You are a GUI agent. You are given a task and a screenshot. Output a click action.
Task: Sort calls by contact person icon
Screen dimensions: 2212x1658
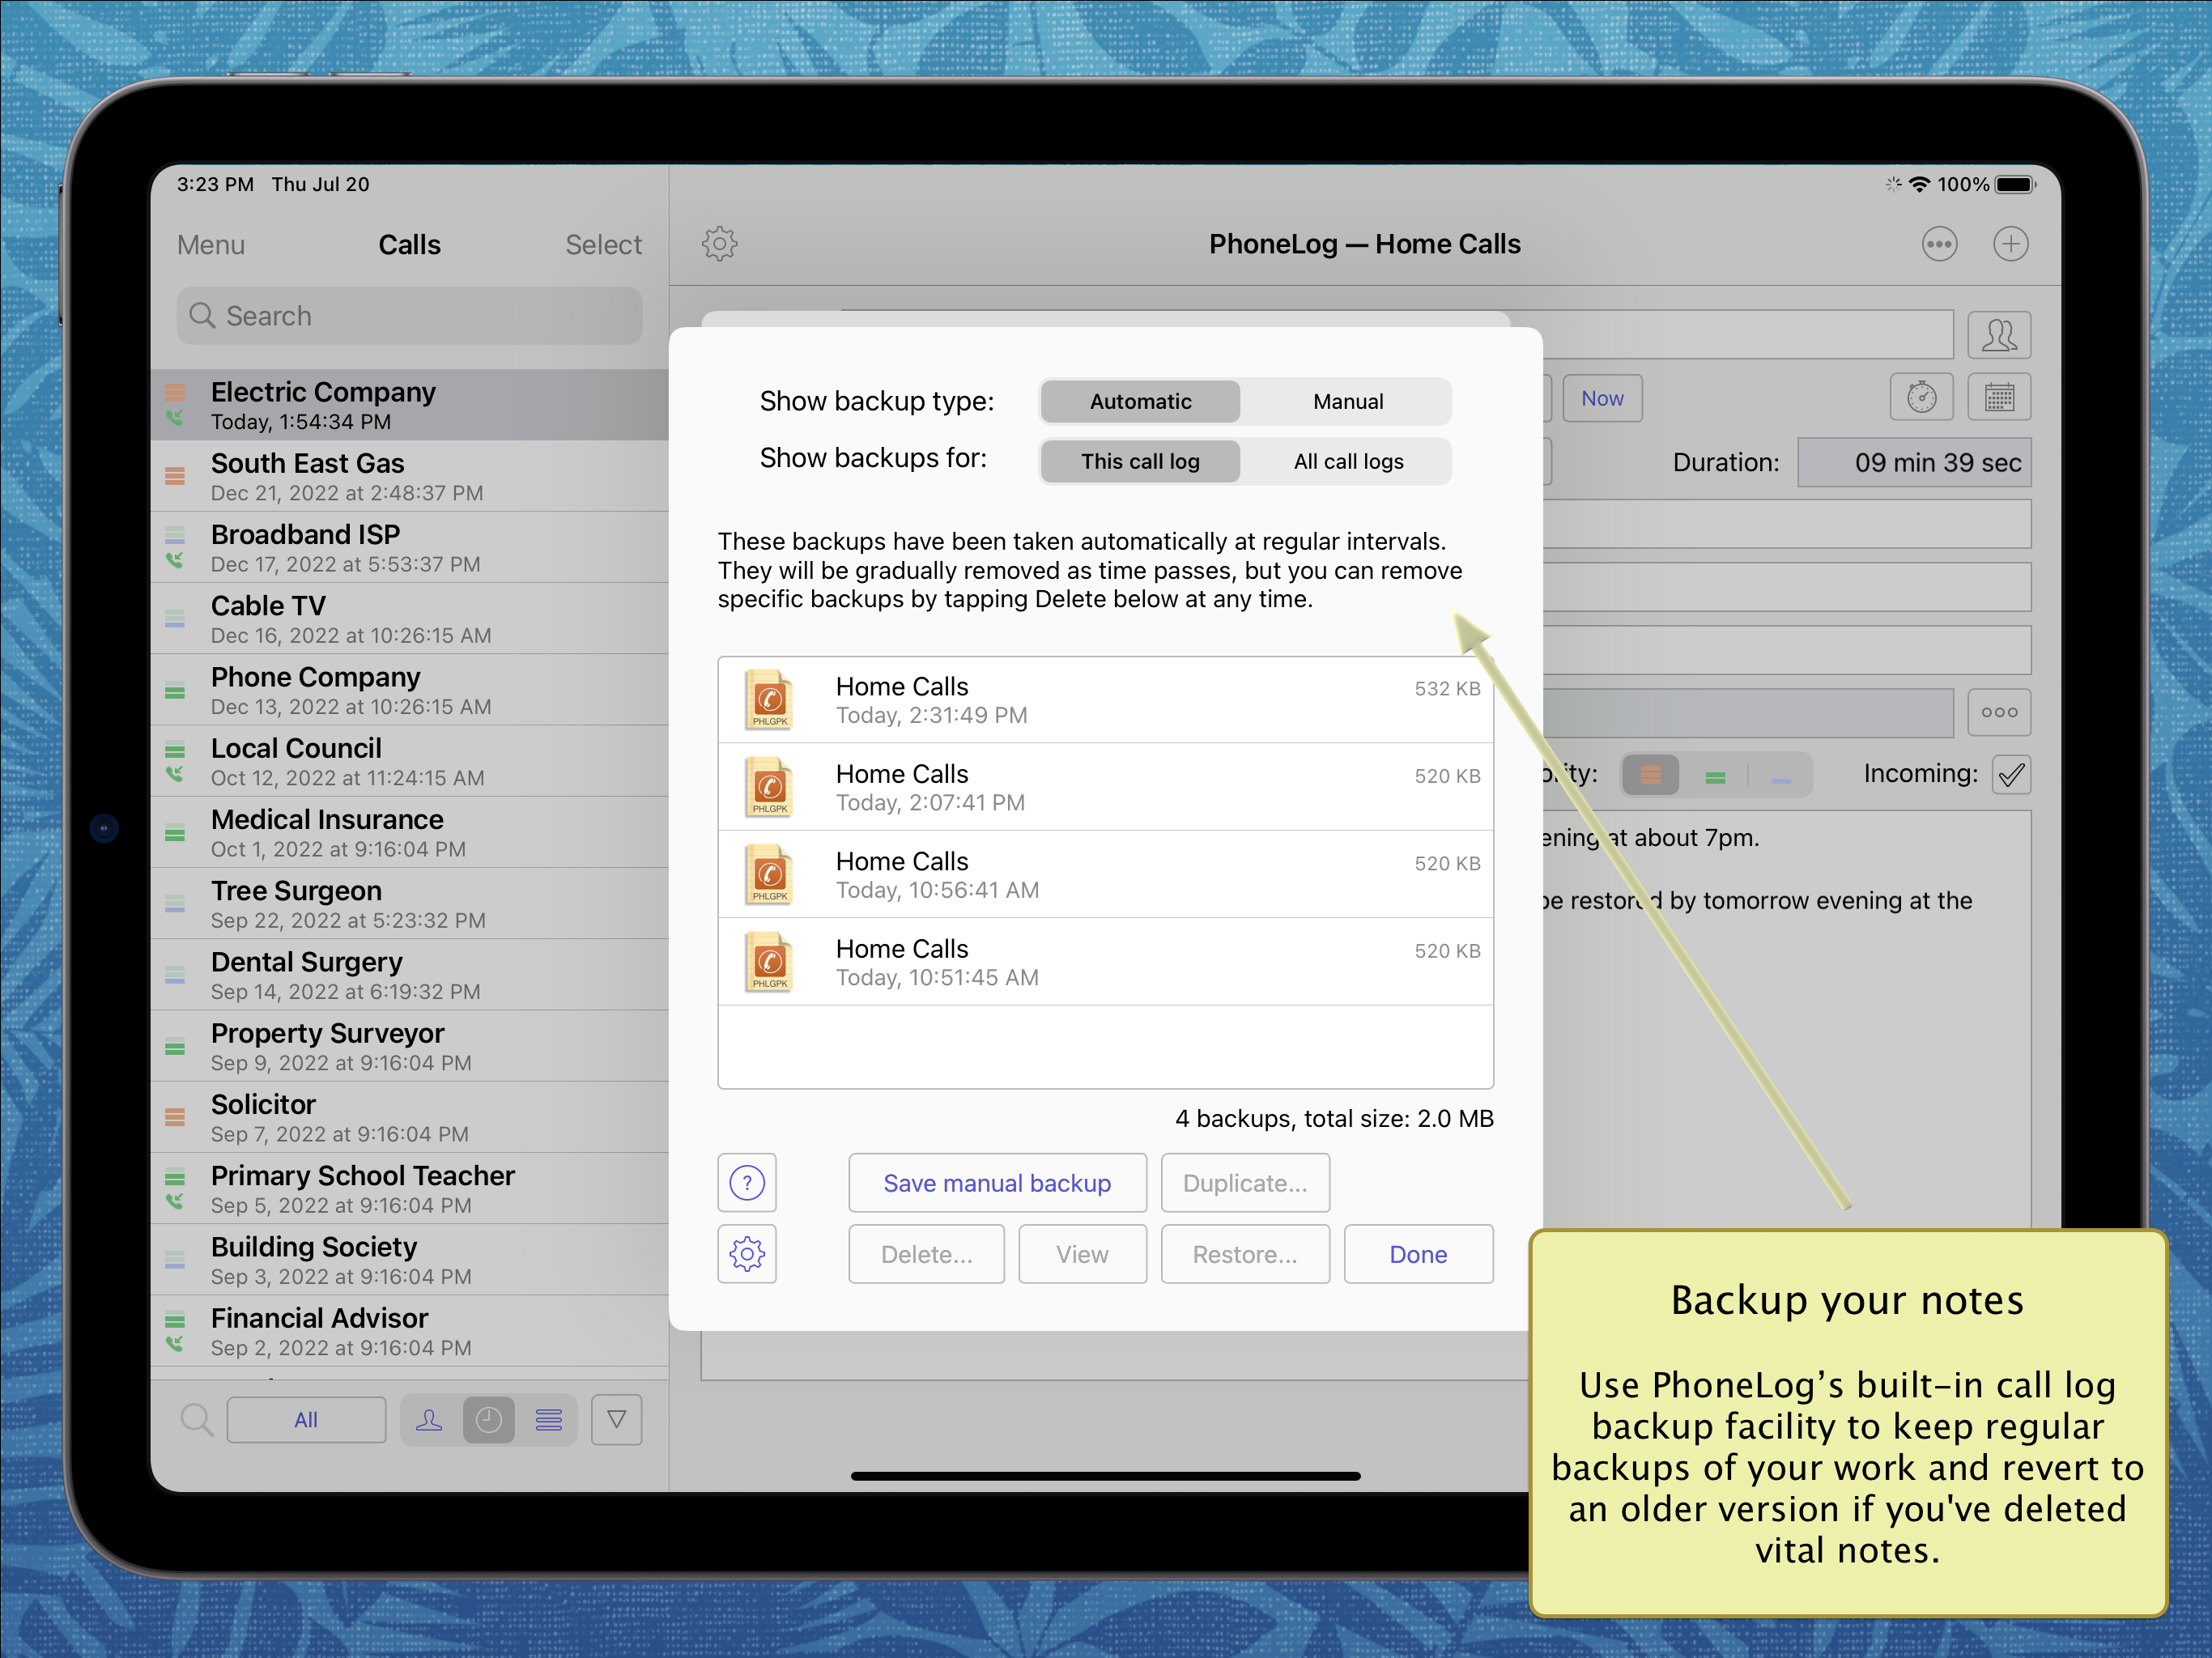[x=430, y=1420]
